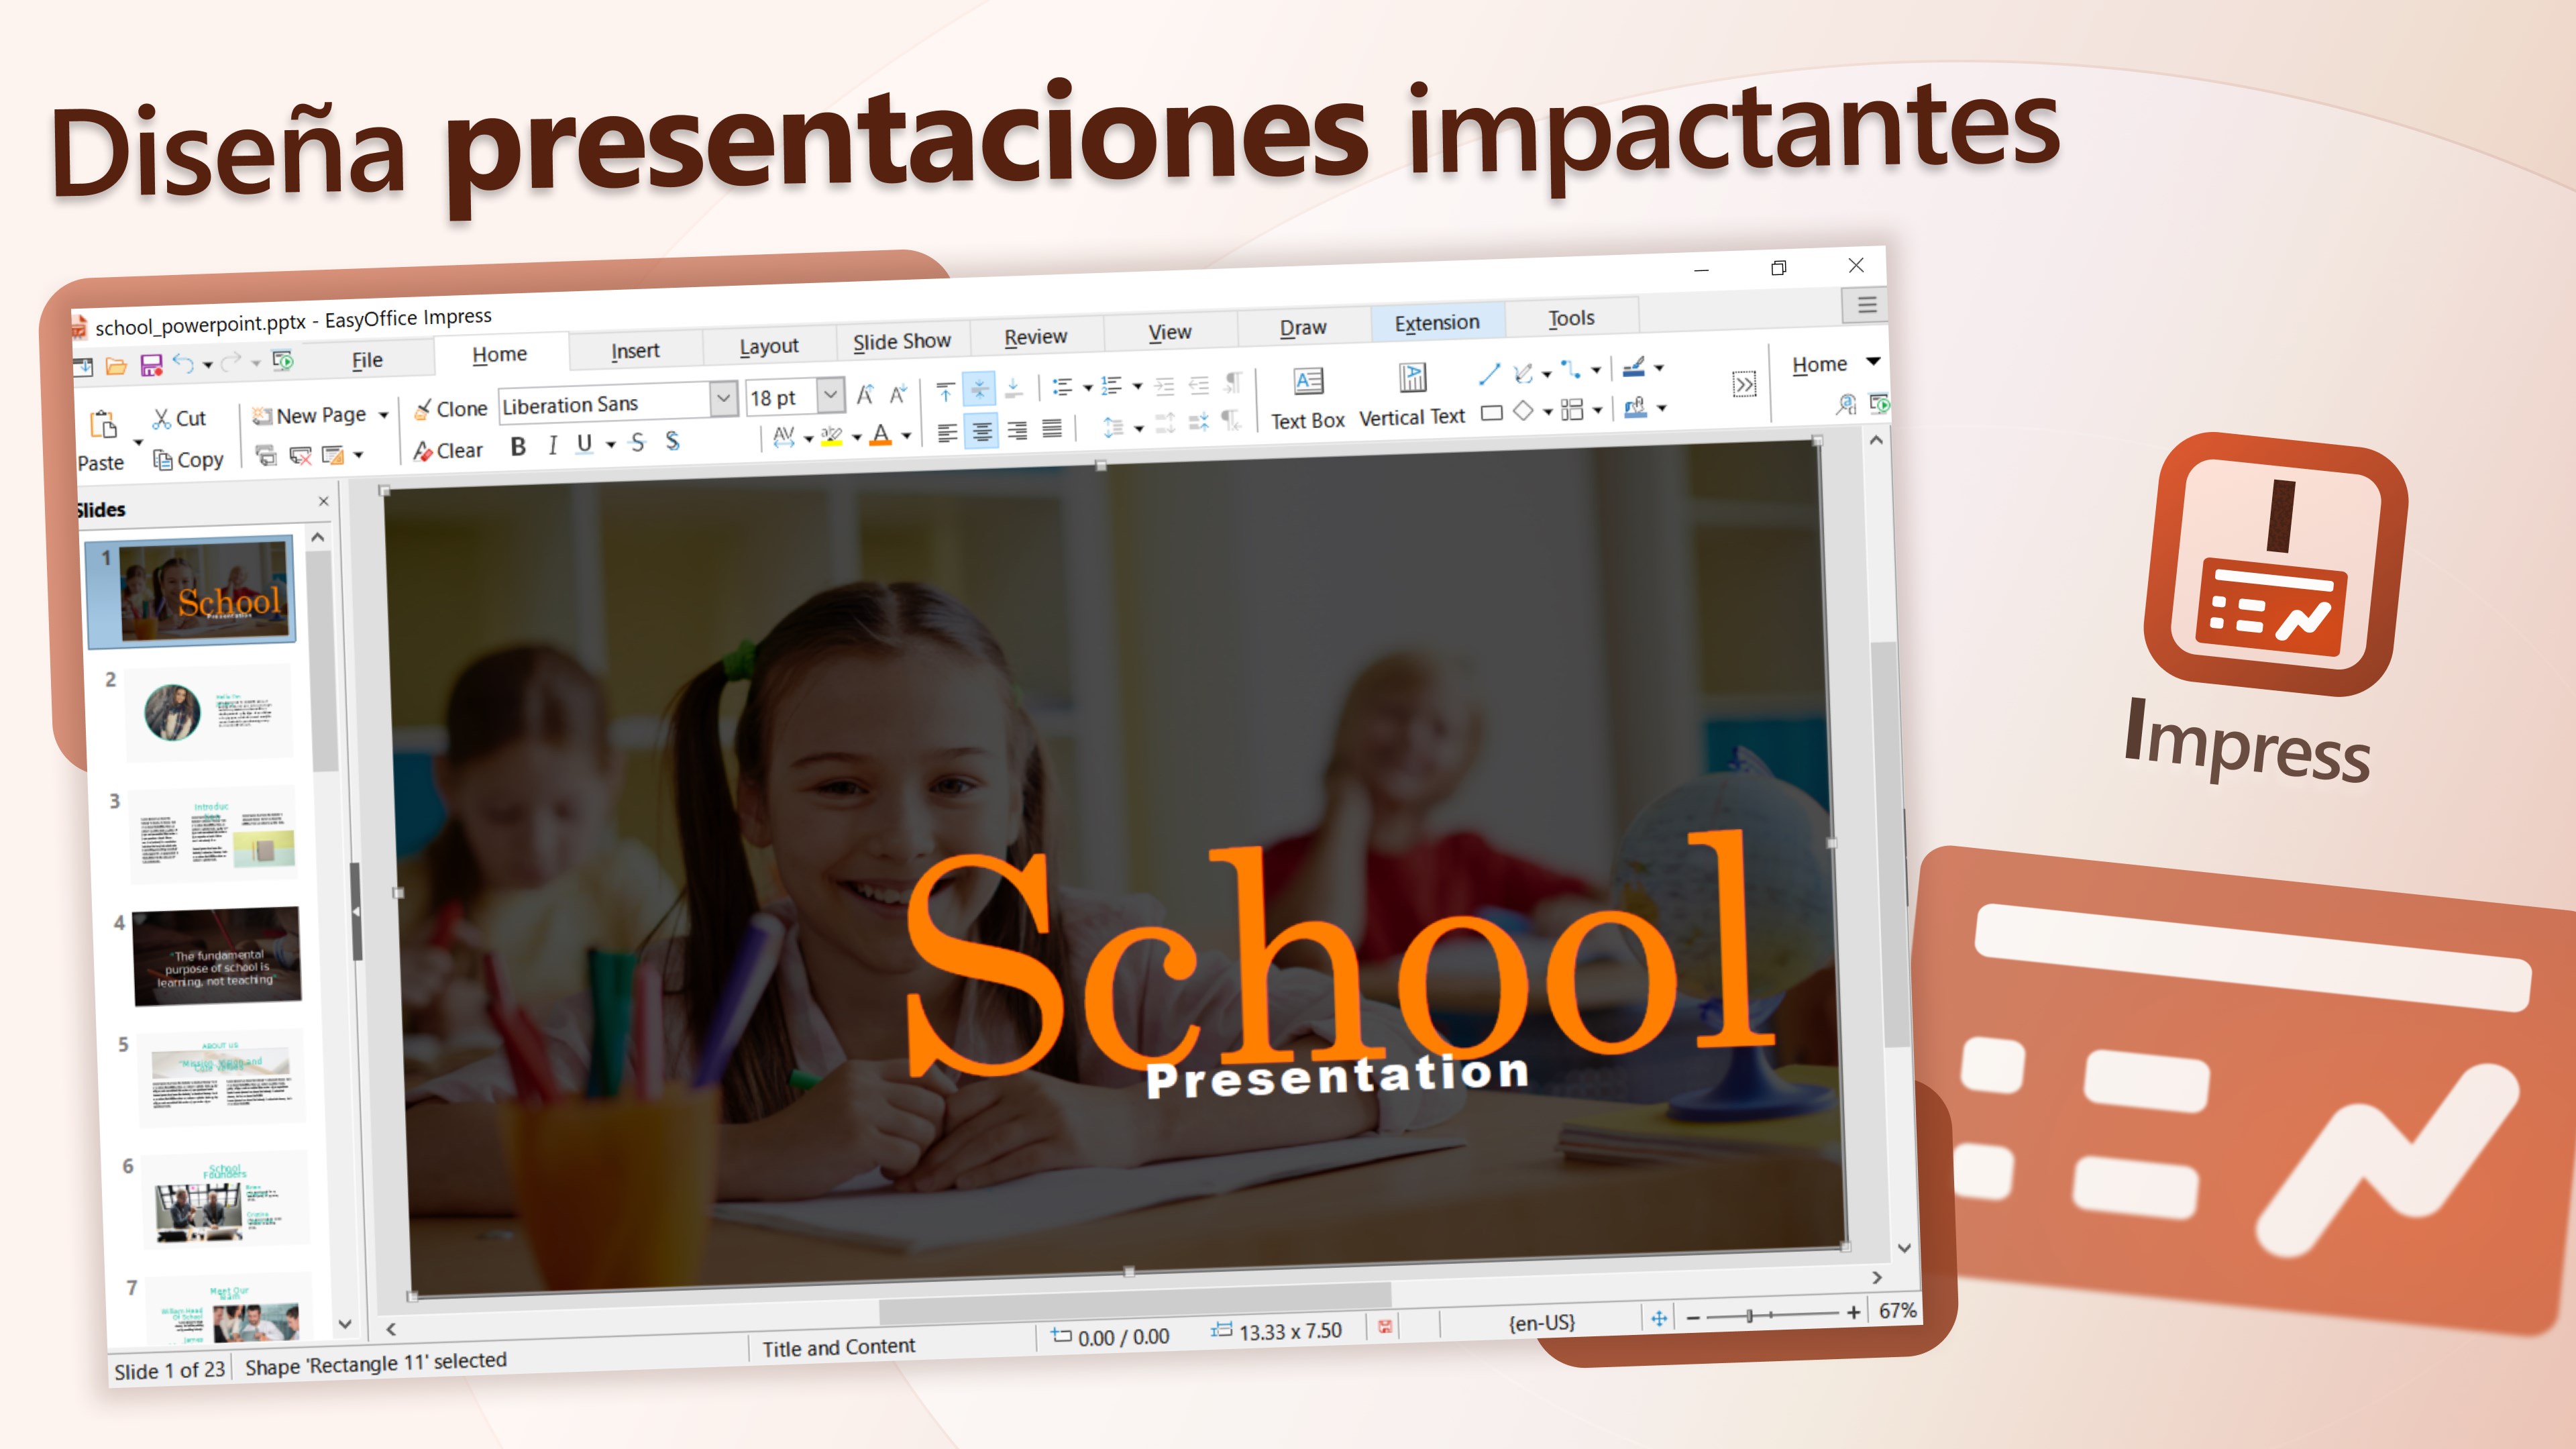This screenshot has height=1449, width=2576.
Task: Open the 18 pt font size dropdown
Action: tap(830, 394)
